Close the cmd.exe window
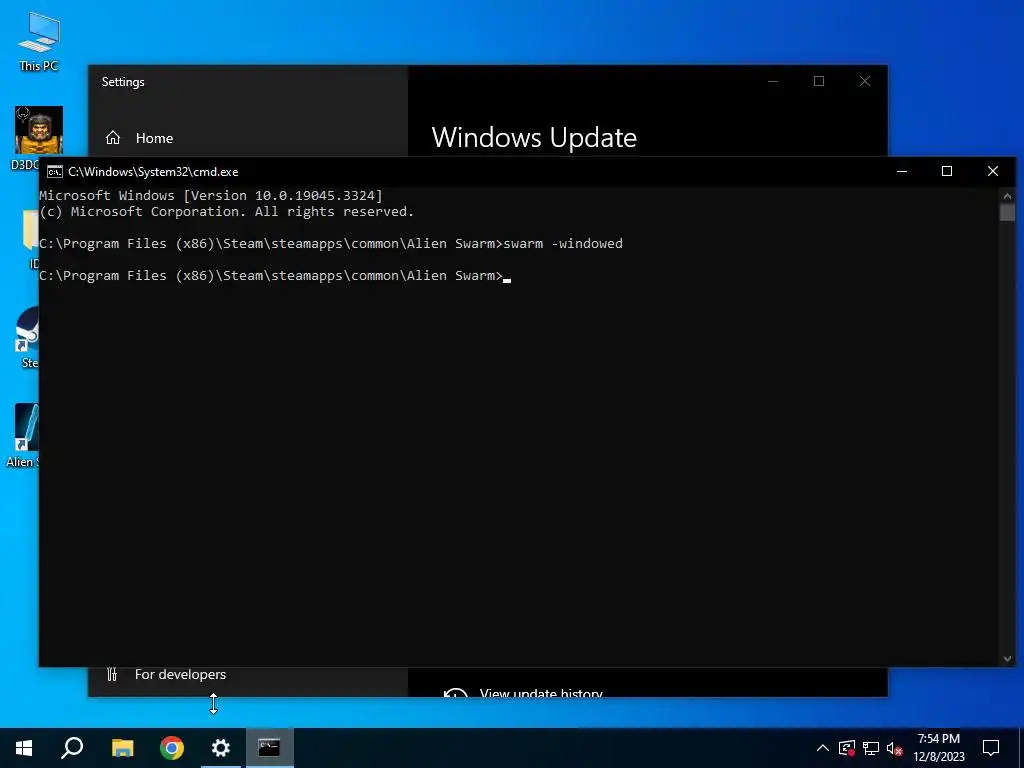The width and height of the screenshot is (1024, 768). 993,171
